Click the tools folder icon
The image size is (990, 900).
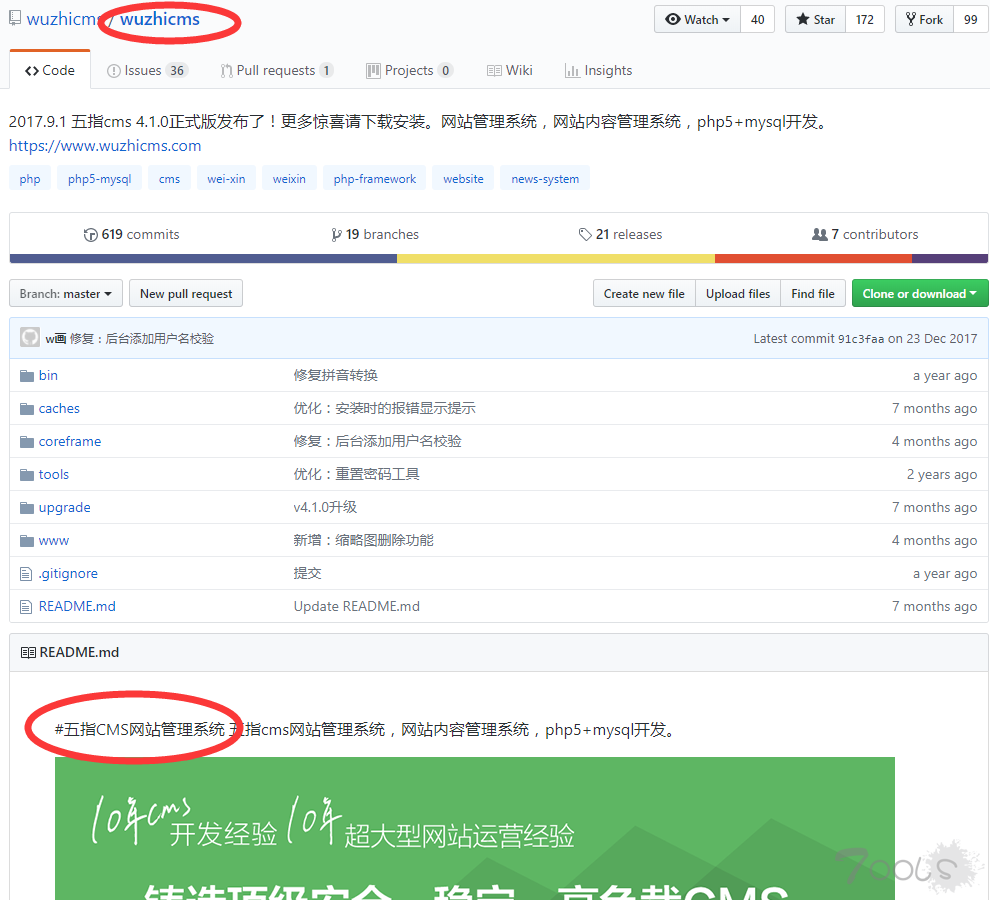coord(27,475)
